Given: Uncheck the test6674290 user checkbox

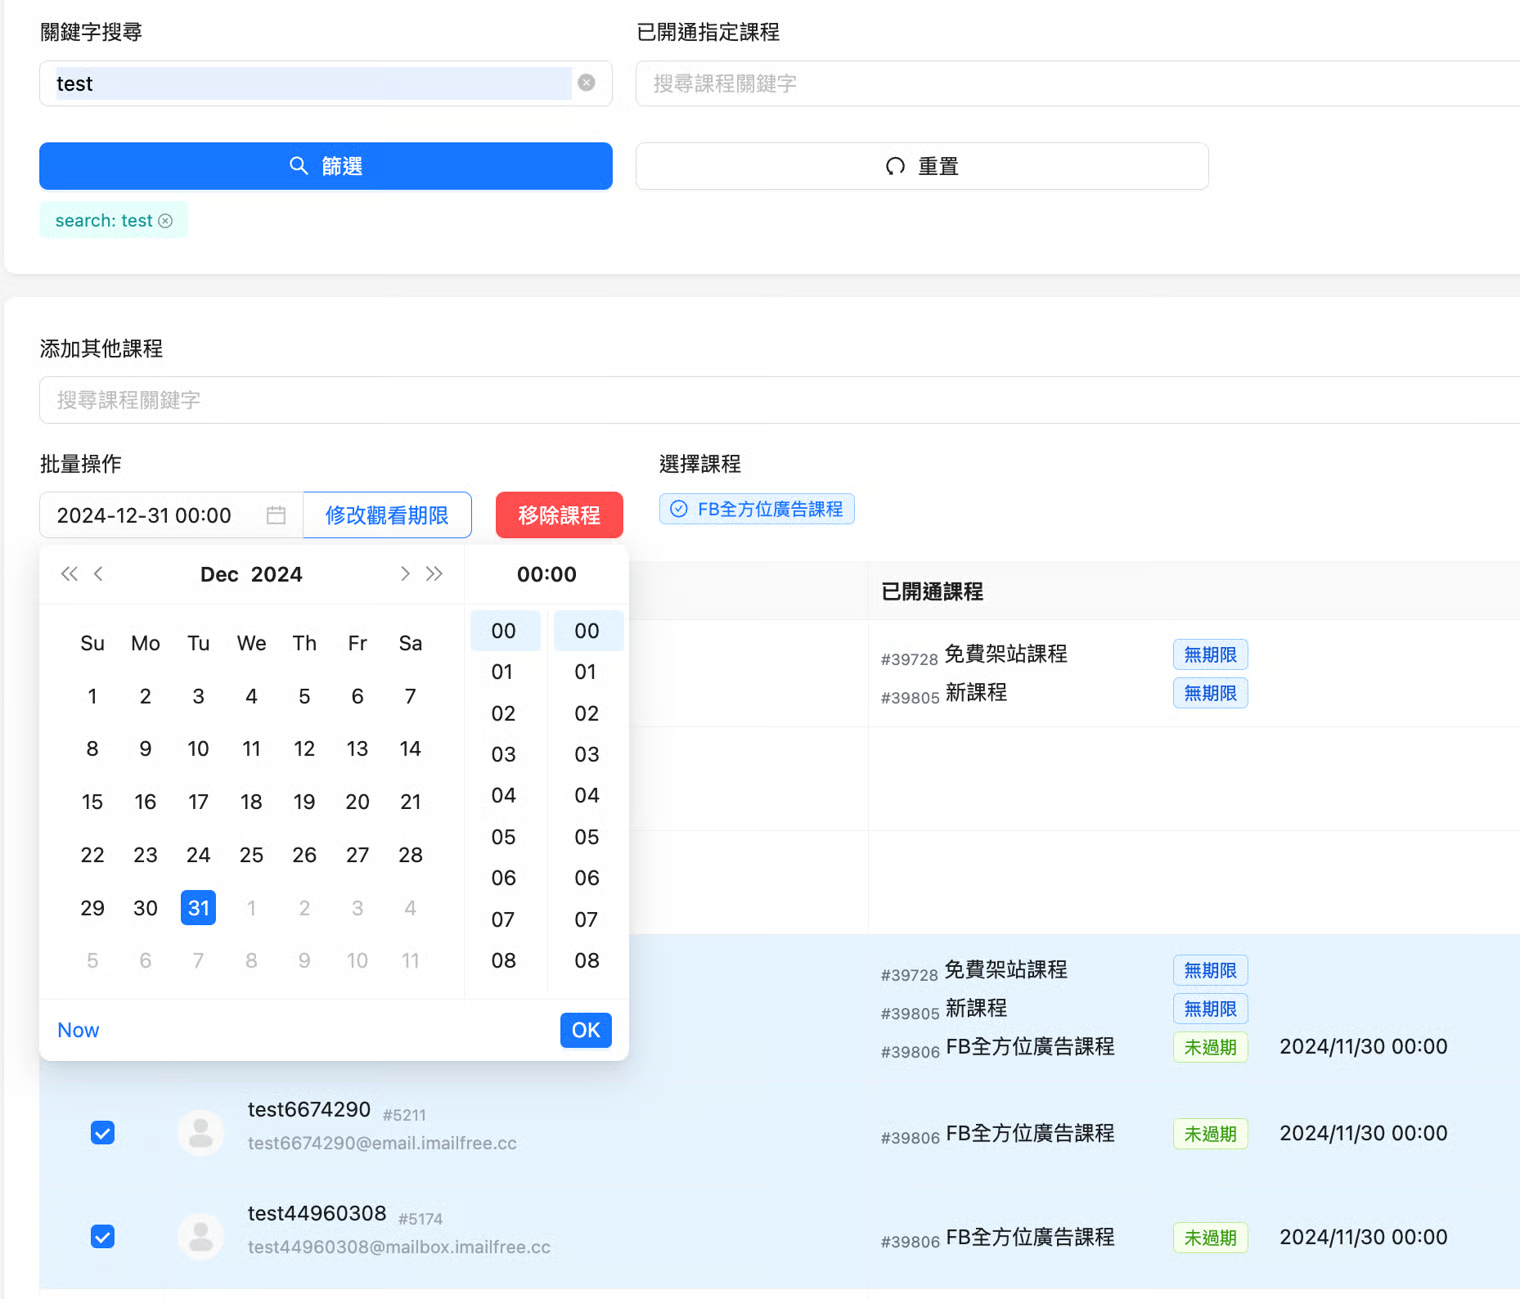Looking at the screenshot, I should point(102,1133).
